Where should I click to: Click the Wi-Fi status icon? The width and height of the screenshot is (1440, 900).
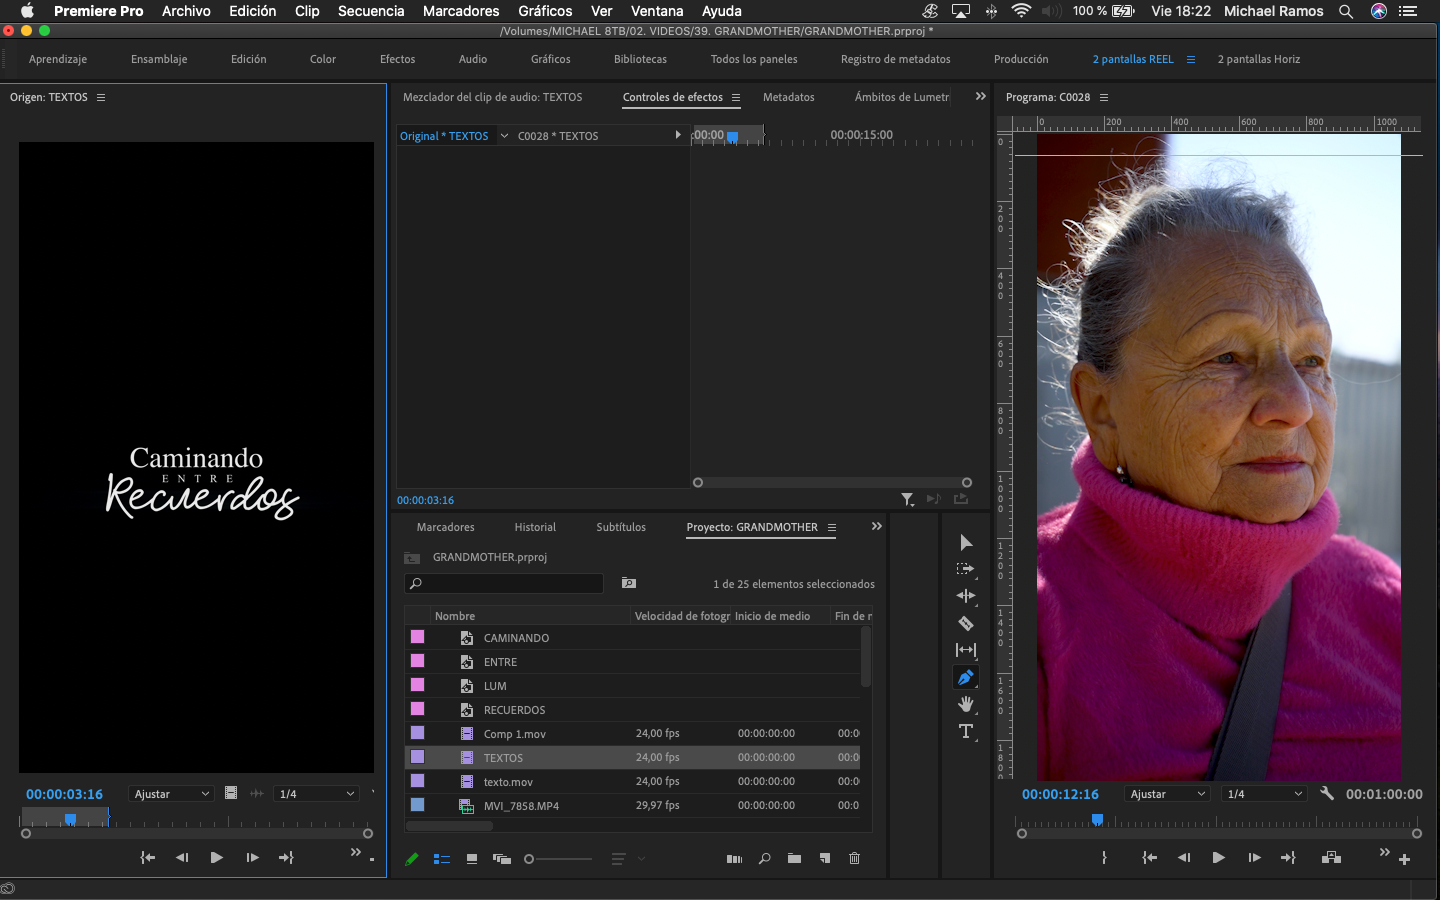pyautogui.click(x=1021, y=11)
